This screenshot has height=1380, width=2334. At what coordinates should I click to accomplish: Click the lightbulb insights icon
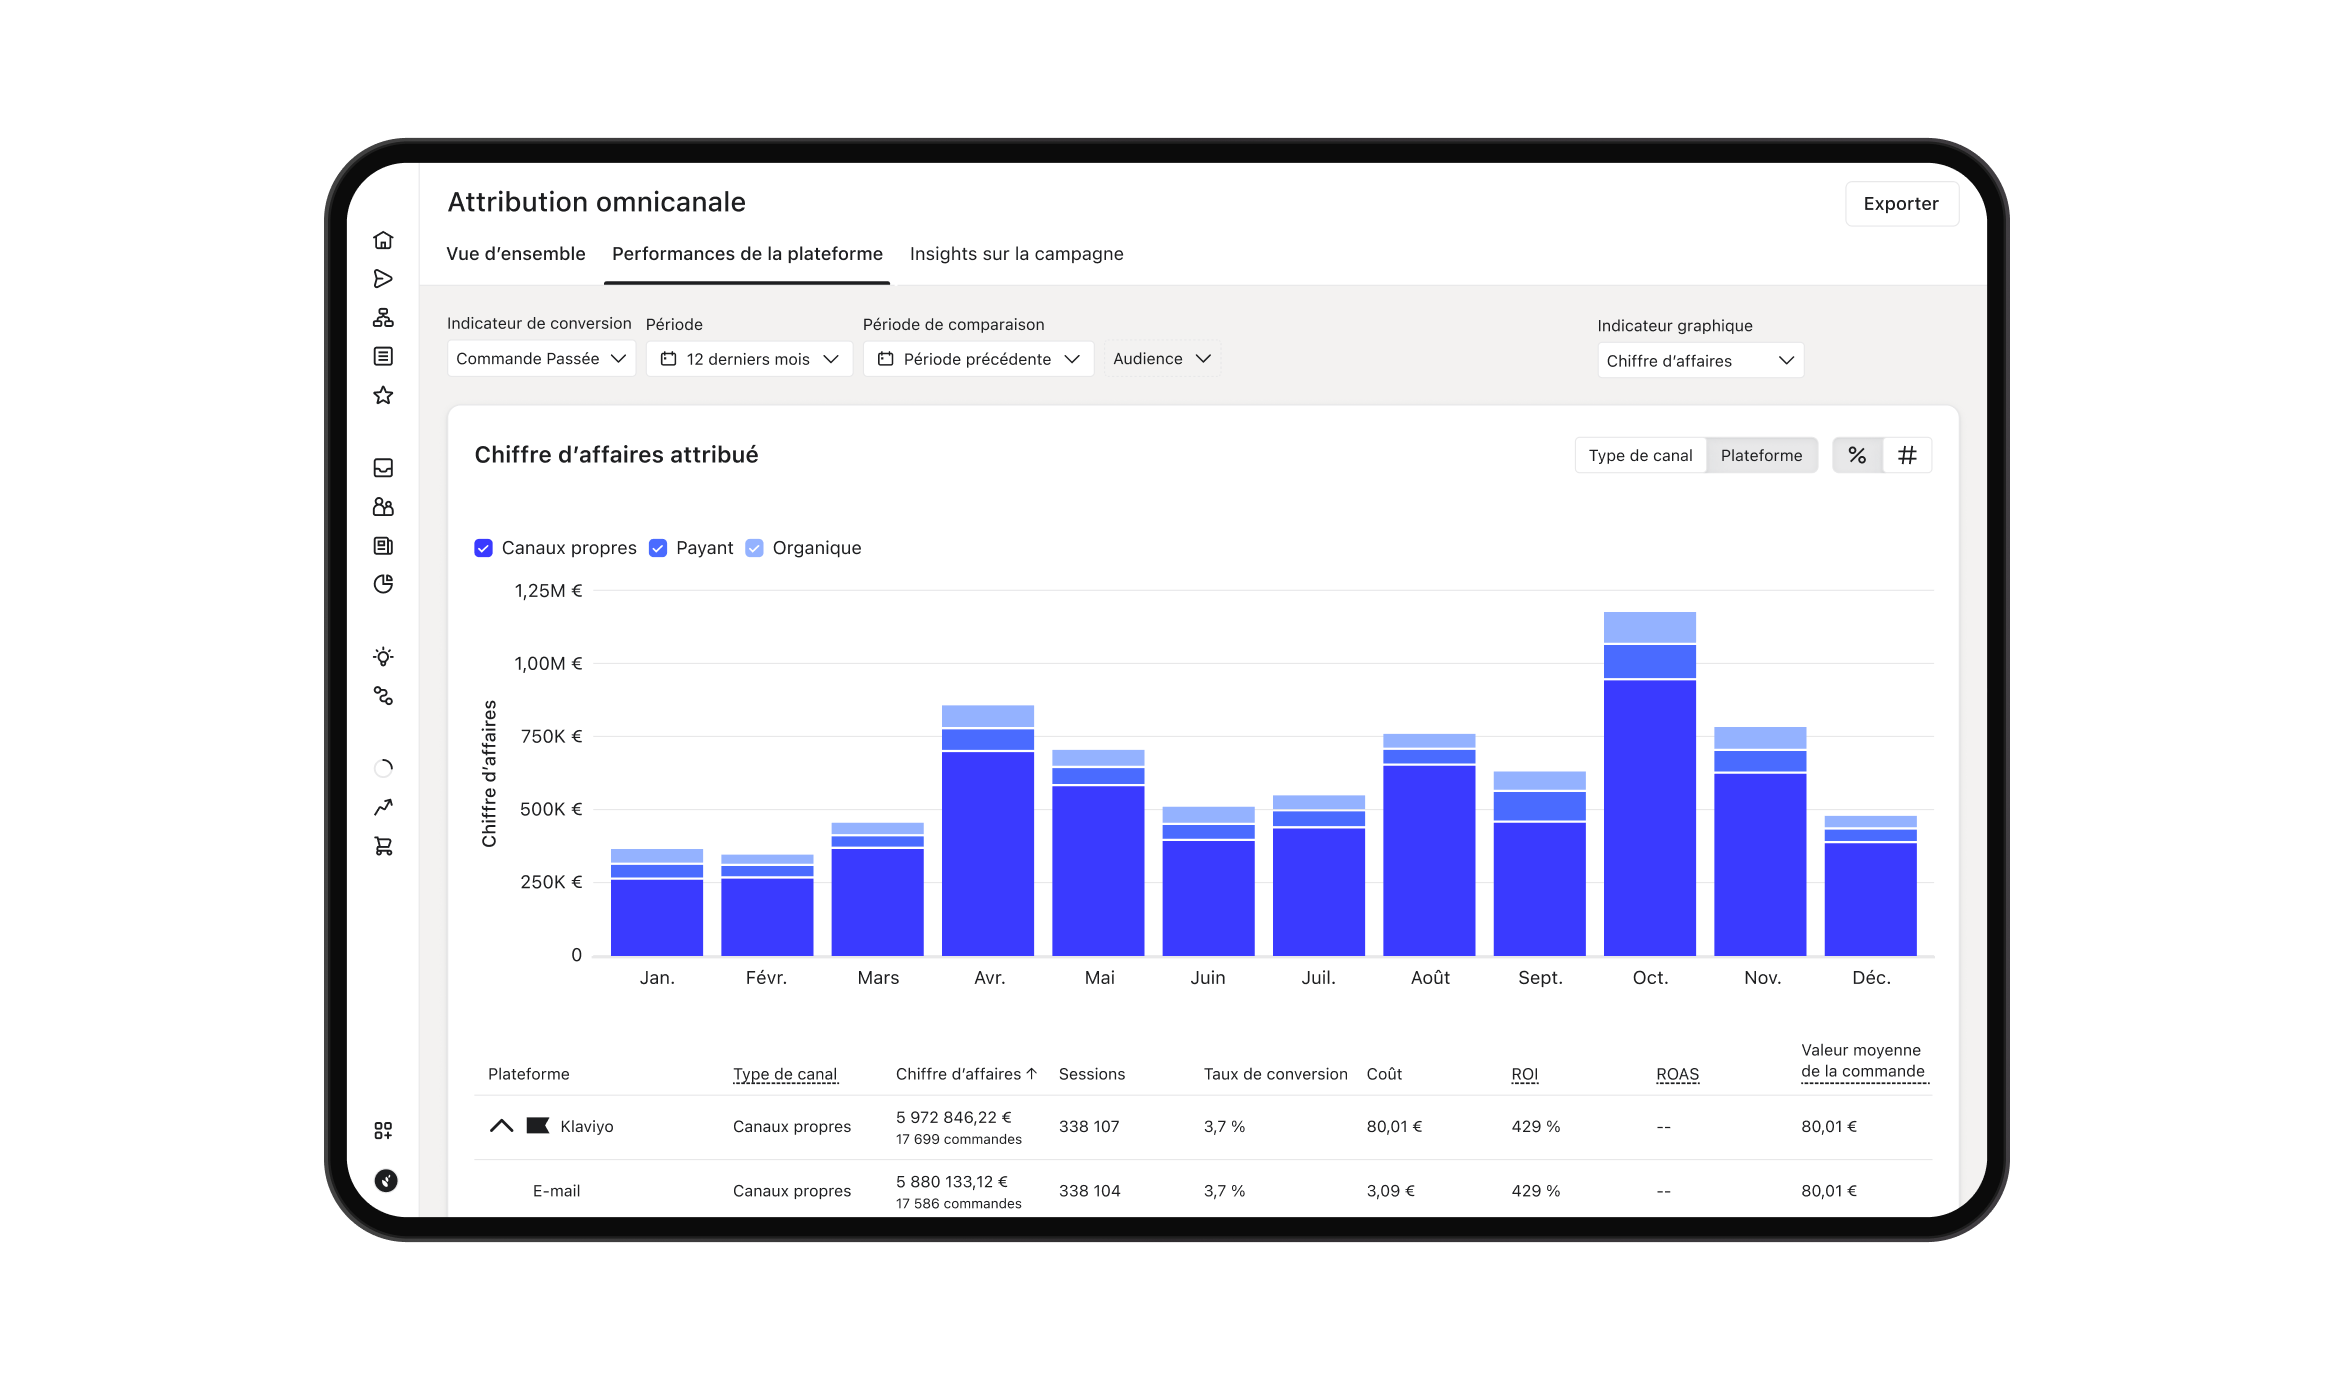pos(383,657)
